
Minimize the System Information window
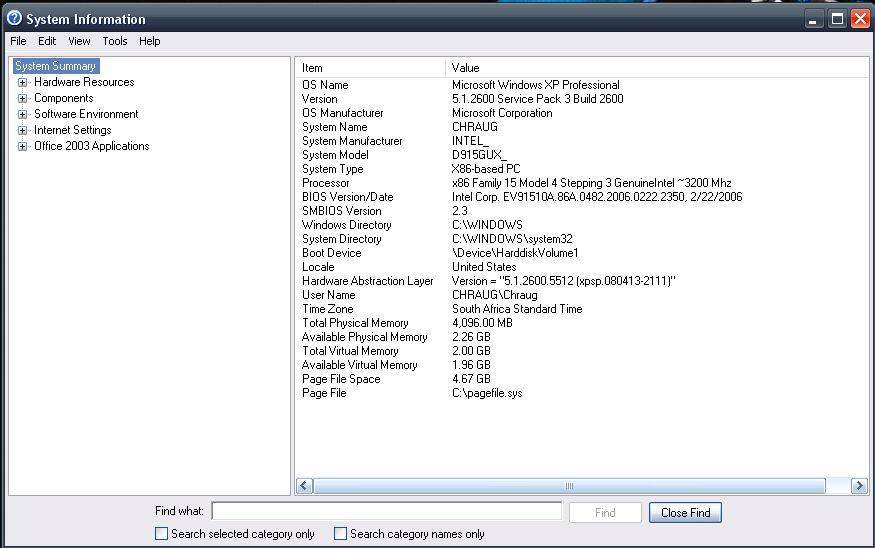[814, 20]
